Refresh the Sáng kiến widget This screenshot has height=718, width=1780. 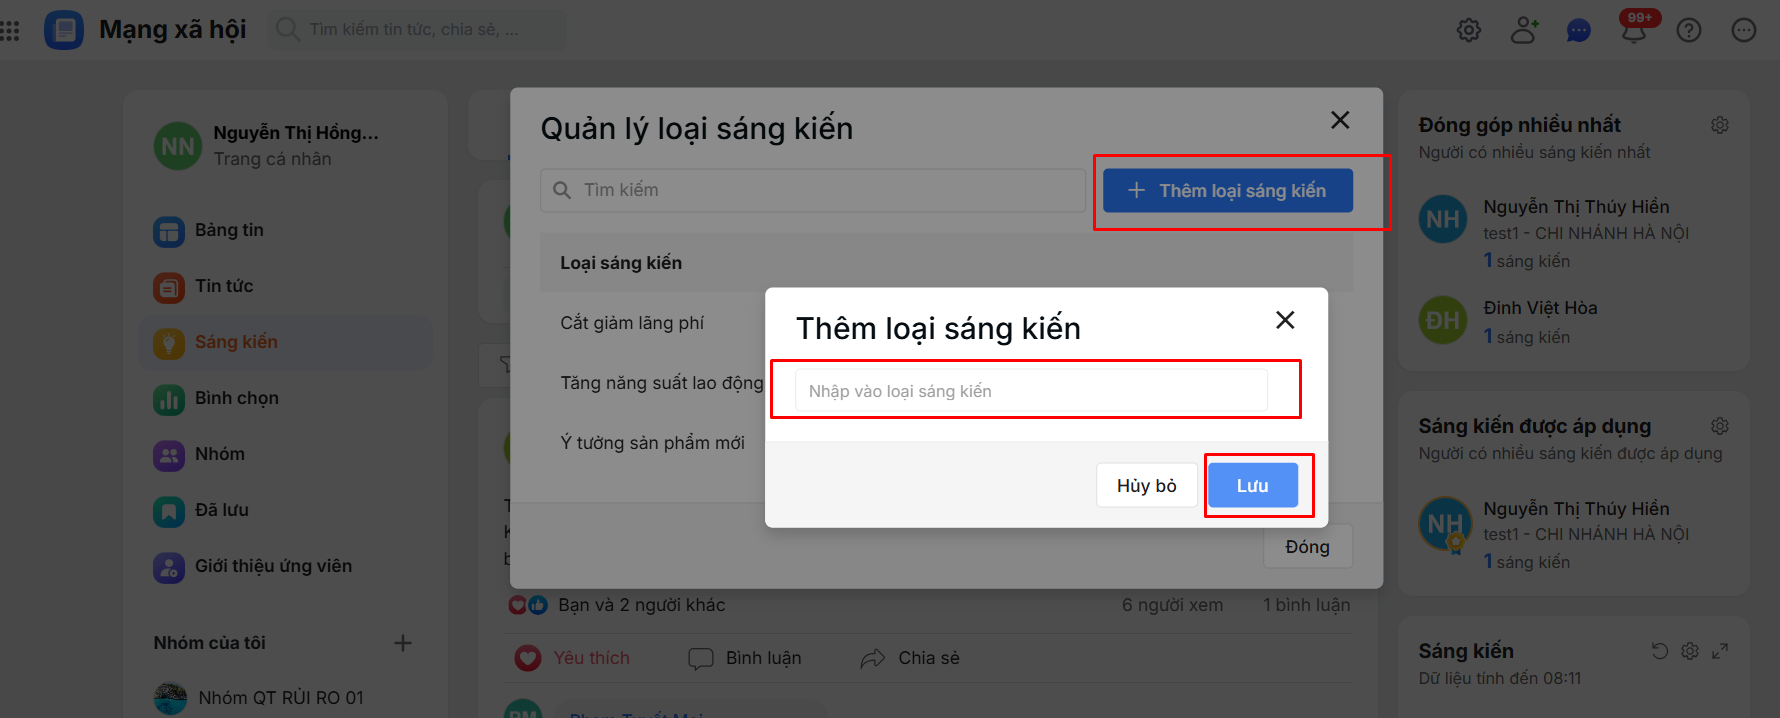(1660, 651)
